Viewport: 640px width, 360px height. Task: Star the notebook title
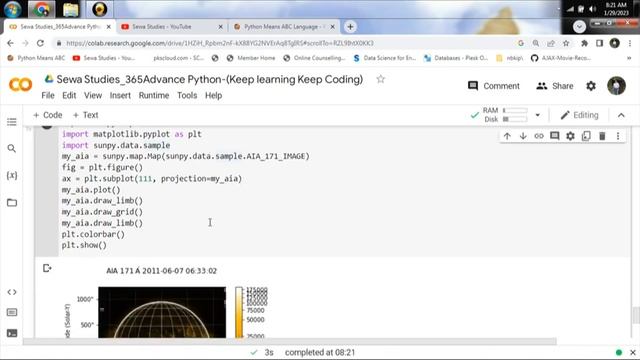[380, 79]
